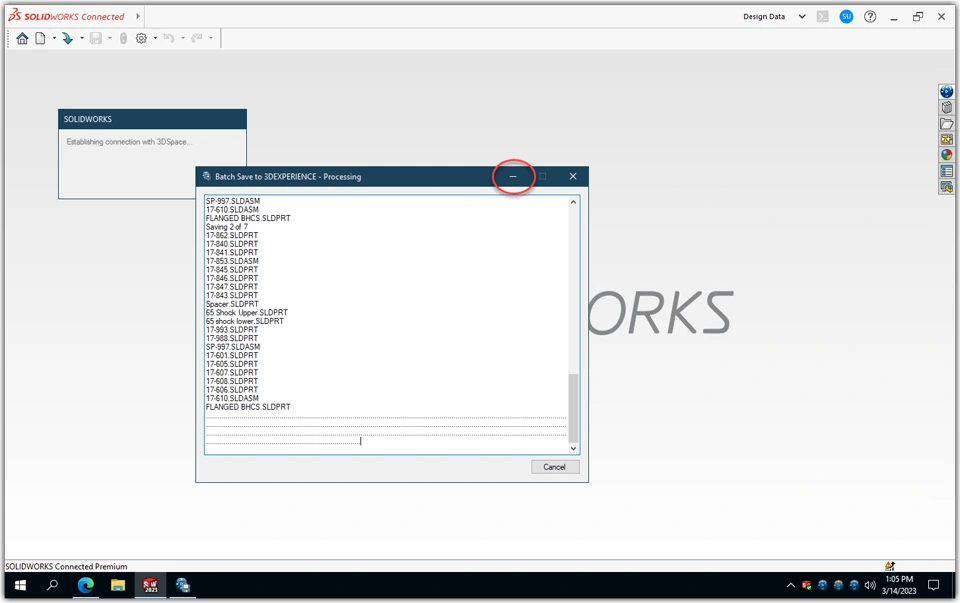Open the Design Library task pane tab
Image resolution: width=960 pixels, height=603 pixels.
(947, 108)
